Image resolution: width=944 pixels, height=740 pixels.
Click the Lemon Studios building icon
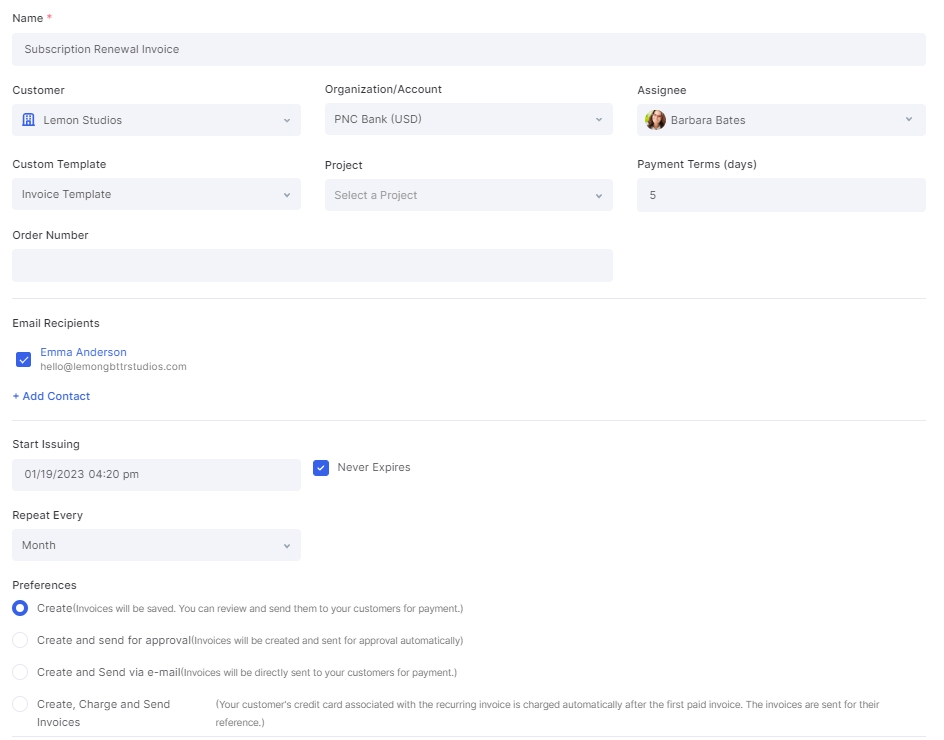click(28, 120)
